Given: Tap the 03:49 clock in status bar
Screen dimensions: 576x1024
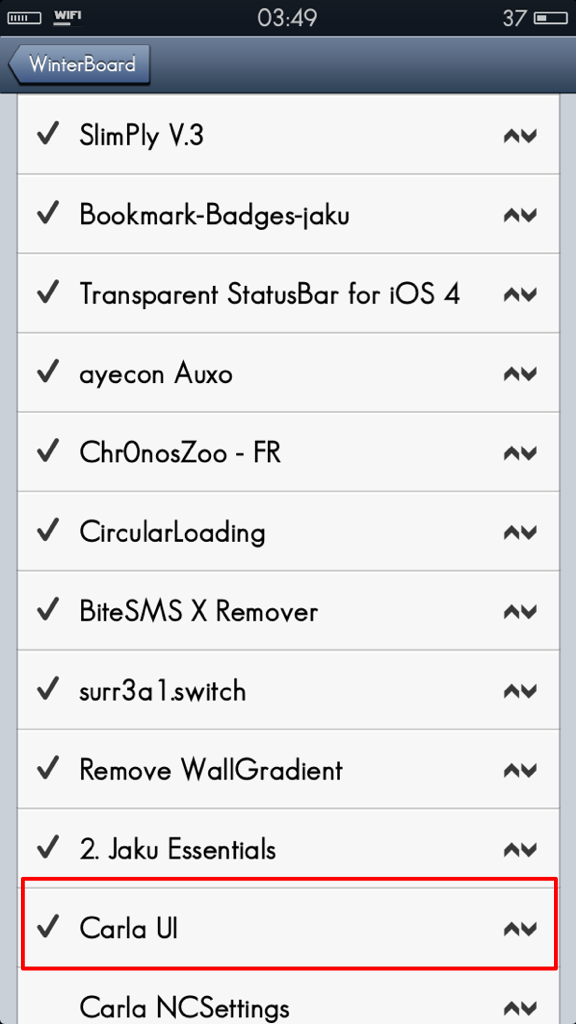Looking at the screenshot, I should coord(287,18).
